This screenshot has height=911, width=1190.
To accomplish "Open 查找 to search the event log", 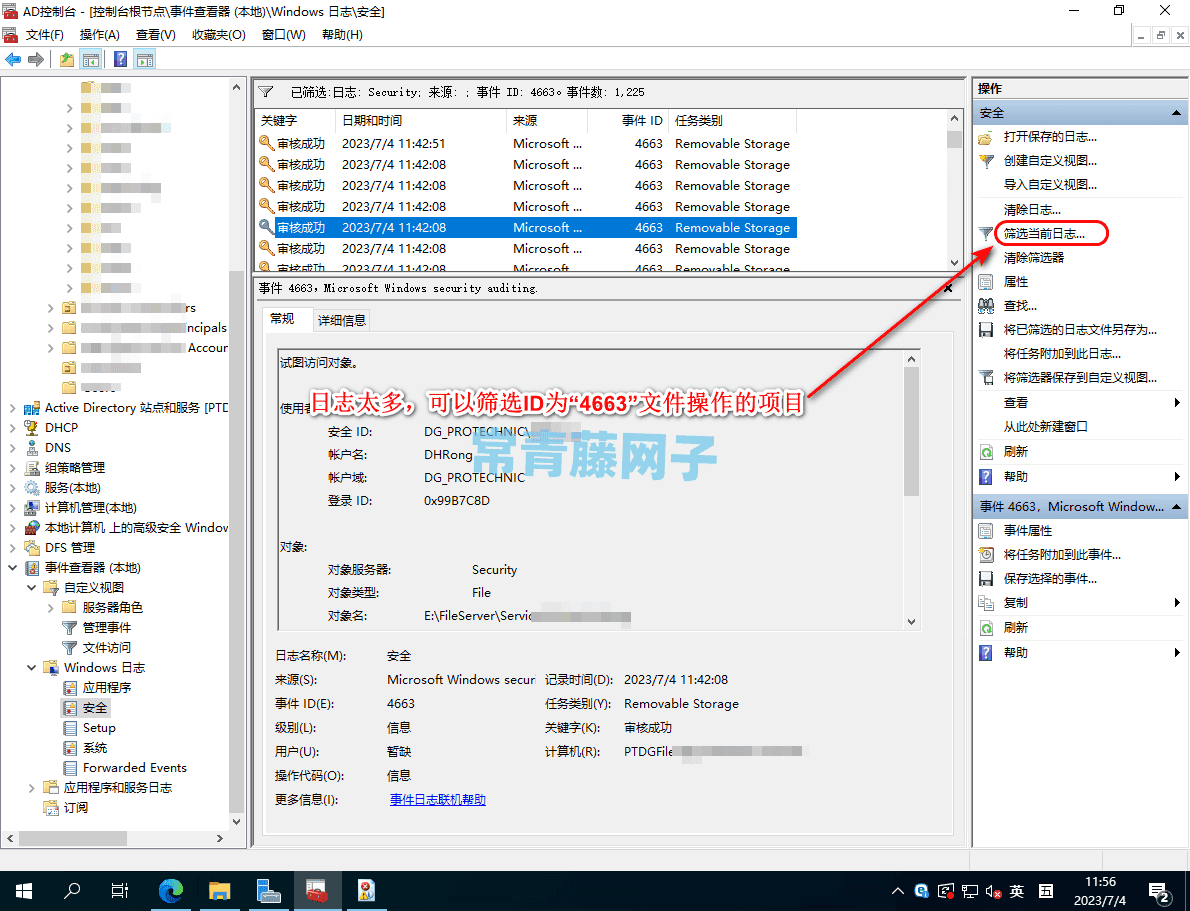I will click(1012, 305).
